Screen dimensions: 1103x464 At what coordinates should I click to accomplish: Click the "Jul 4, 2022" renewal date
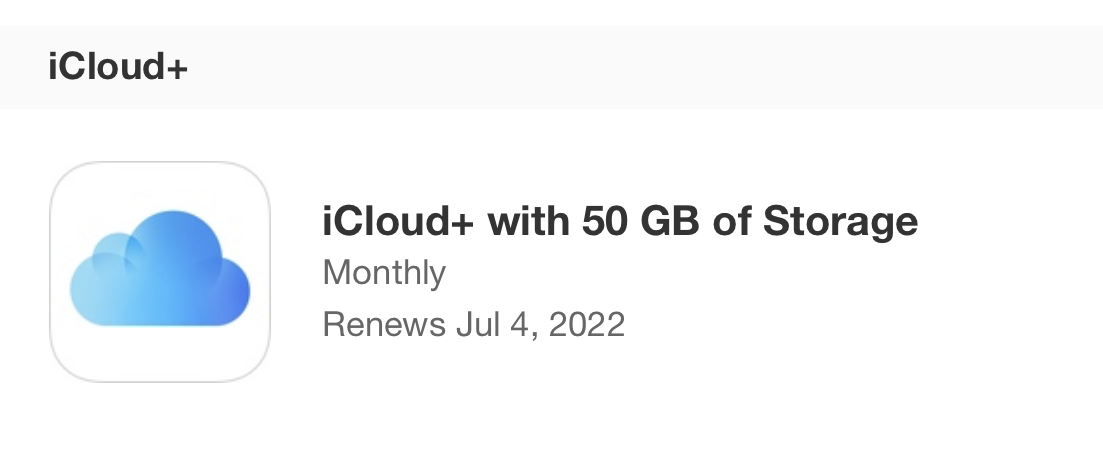[540, 324]
